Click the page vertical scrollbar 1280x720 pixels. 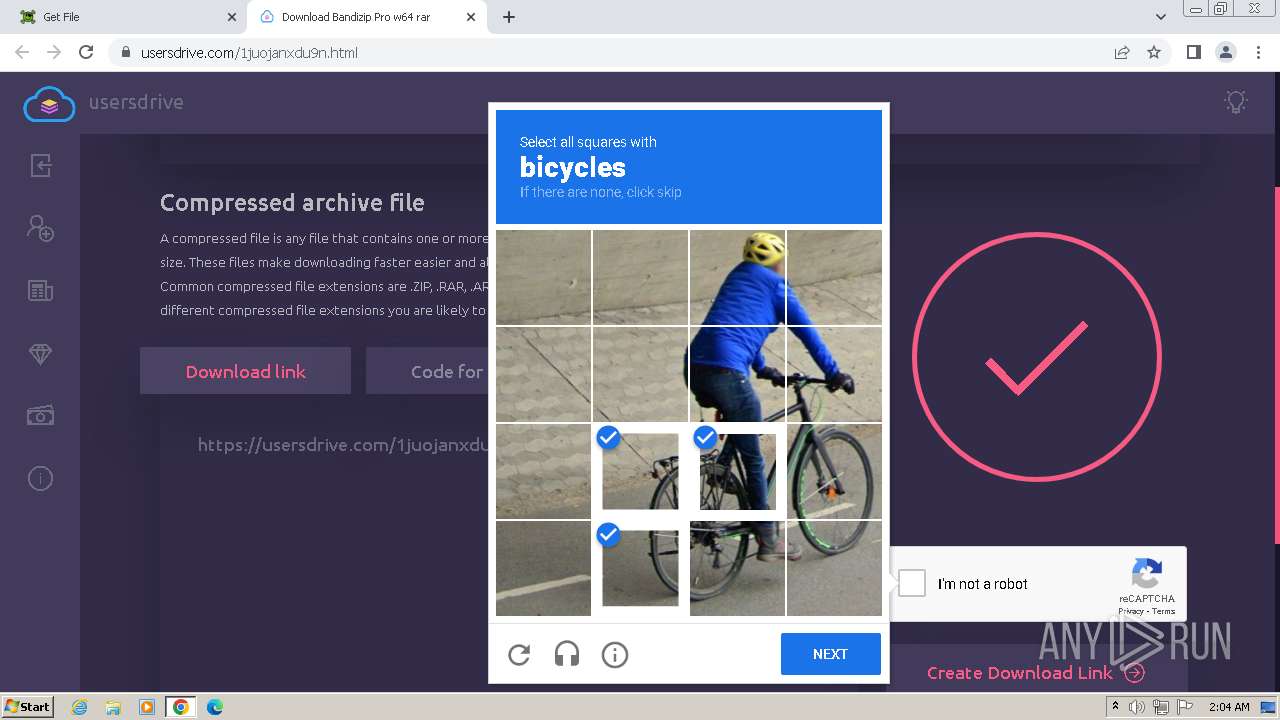pos(1275,365)
